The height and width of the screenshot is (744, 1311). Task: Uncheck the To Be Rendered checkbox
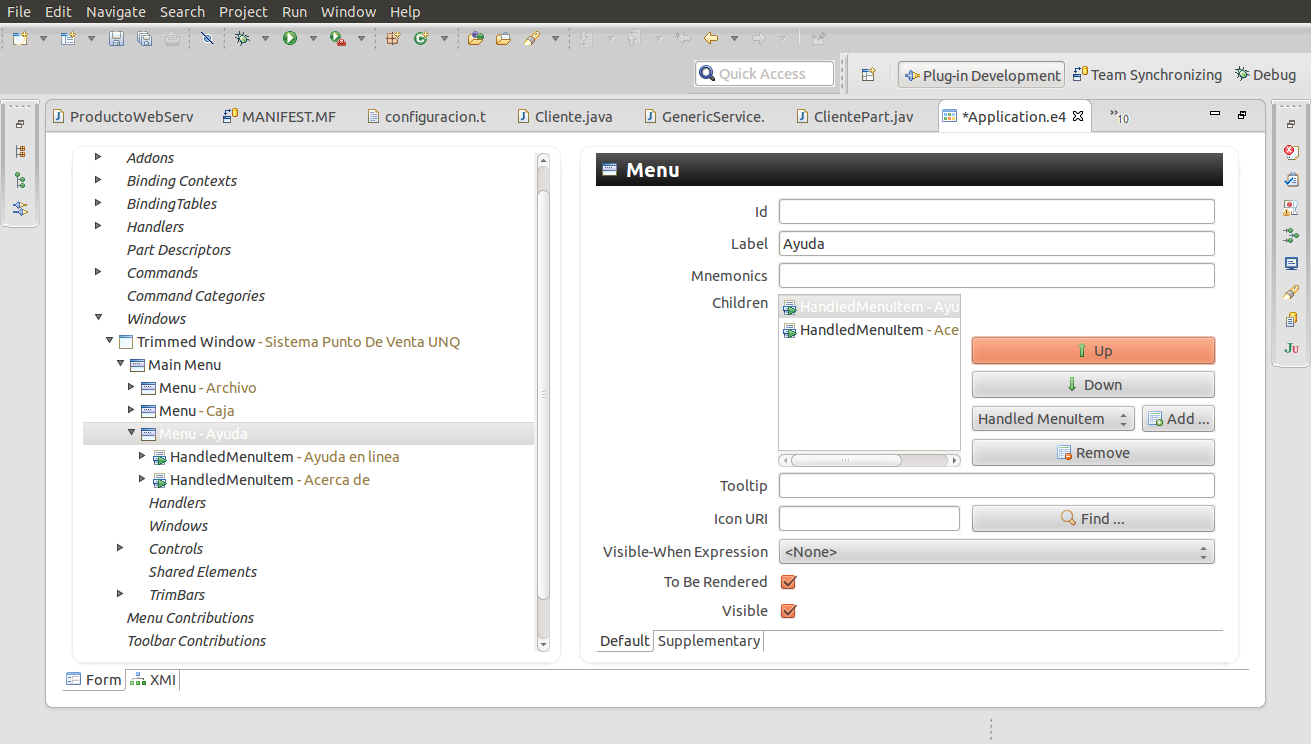coord(788,582)
